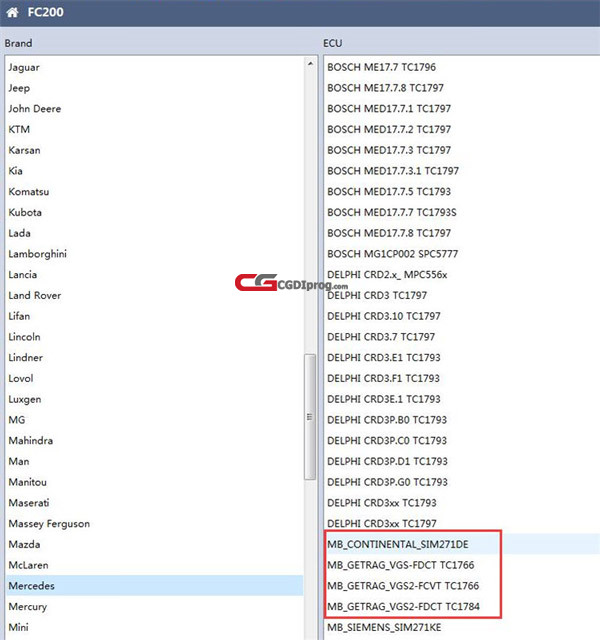Select BOSCH MED17.7.8 TC1797

pos(389,233)
